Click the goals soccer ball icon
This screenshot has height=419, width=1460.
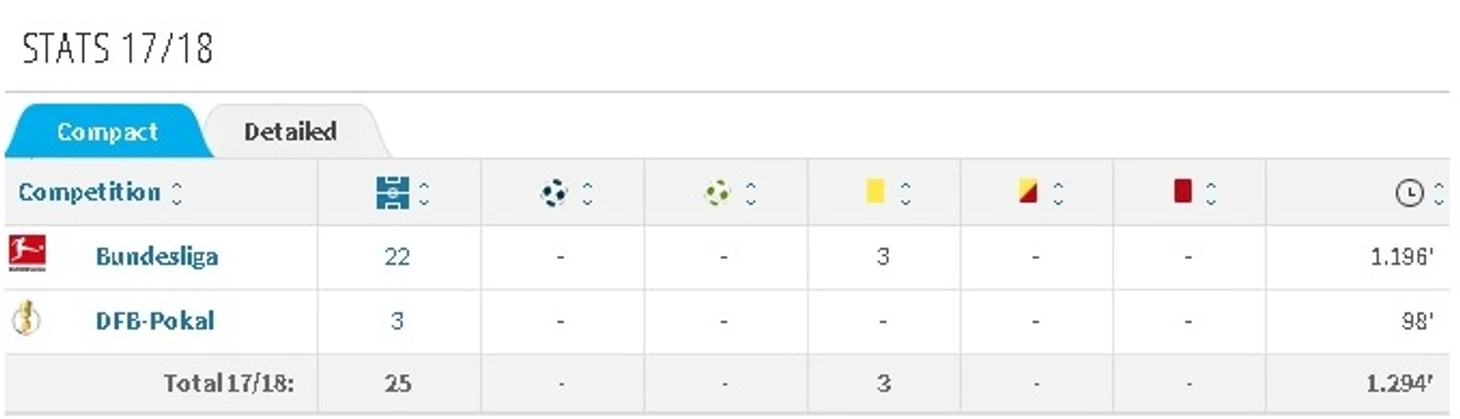point(554,193)
